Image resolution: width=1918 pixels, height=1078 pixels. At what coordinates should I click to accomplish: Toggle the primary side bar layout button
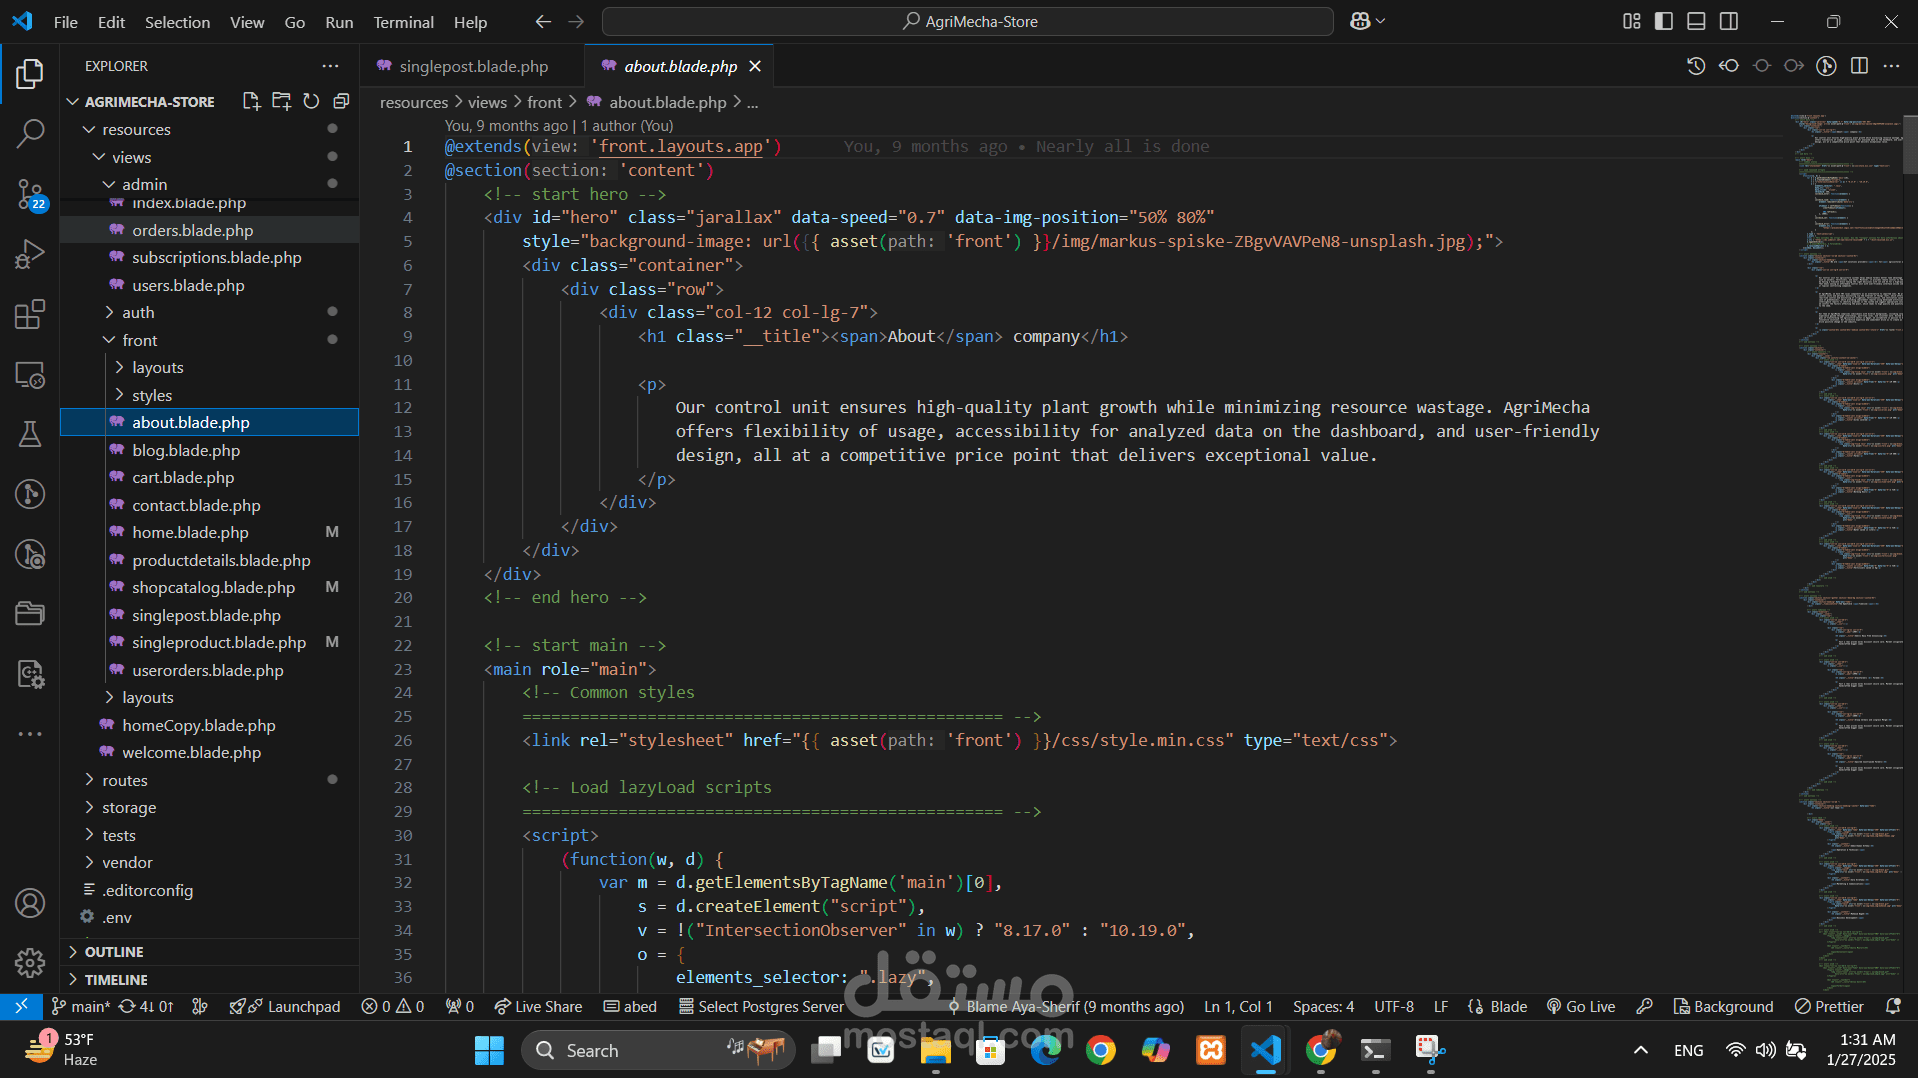(x=1664, y=21)
